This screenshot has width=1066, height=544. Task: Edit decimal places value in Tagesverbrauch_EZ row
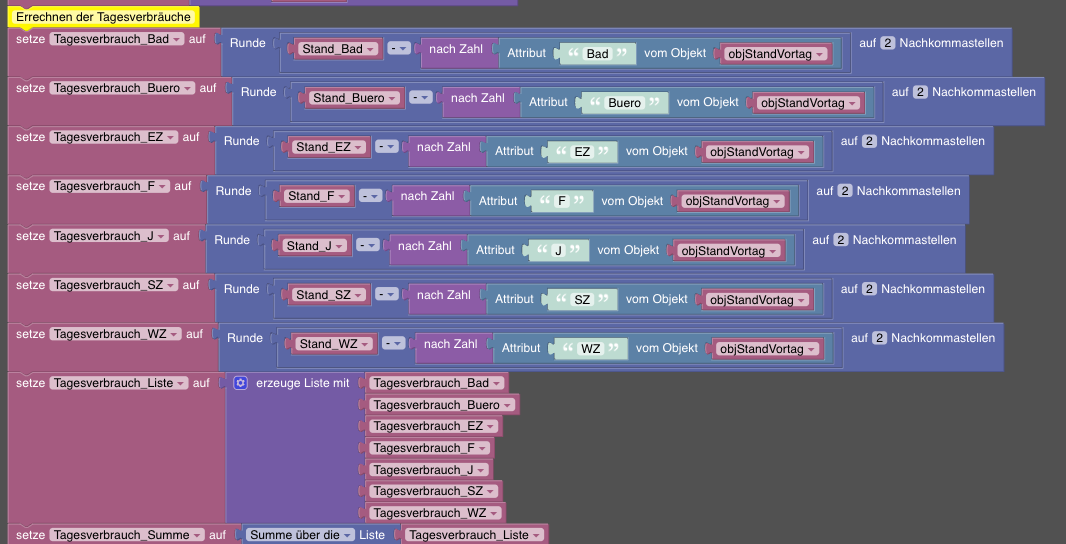coord(869,141)
